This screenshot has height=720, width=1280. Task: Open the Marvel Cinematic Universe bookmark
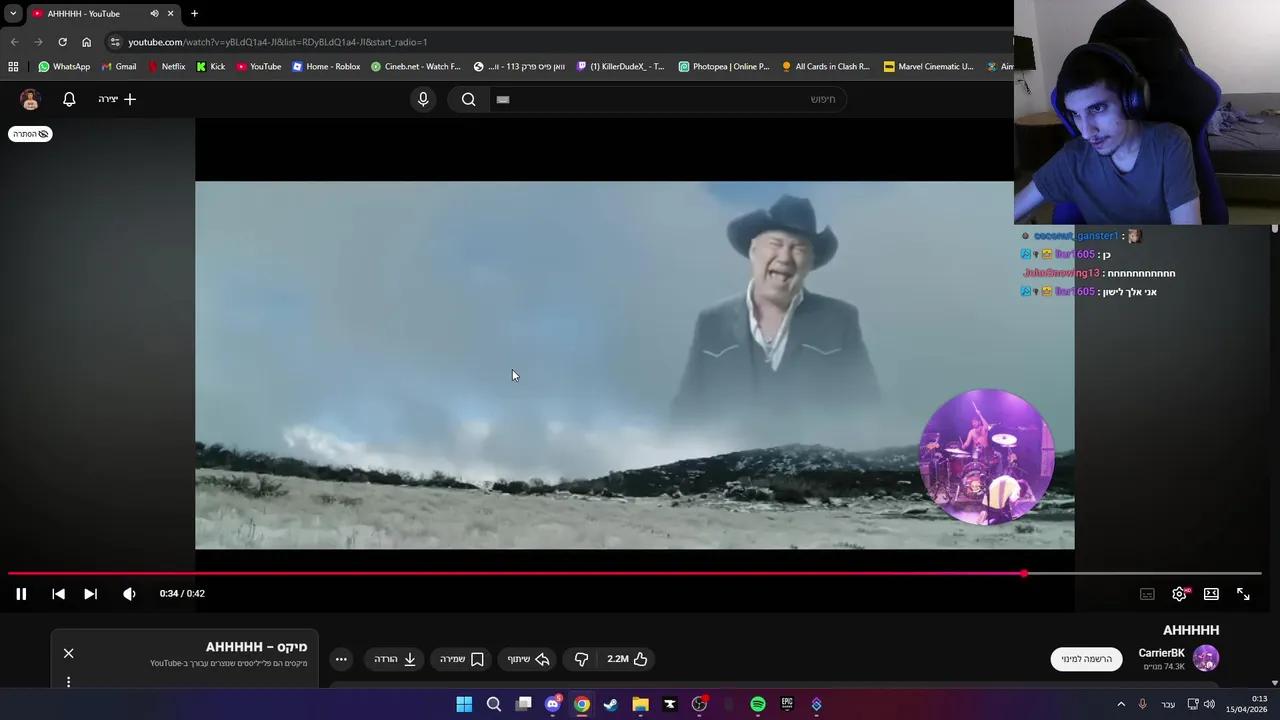(x=928, y=67)
